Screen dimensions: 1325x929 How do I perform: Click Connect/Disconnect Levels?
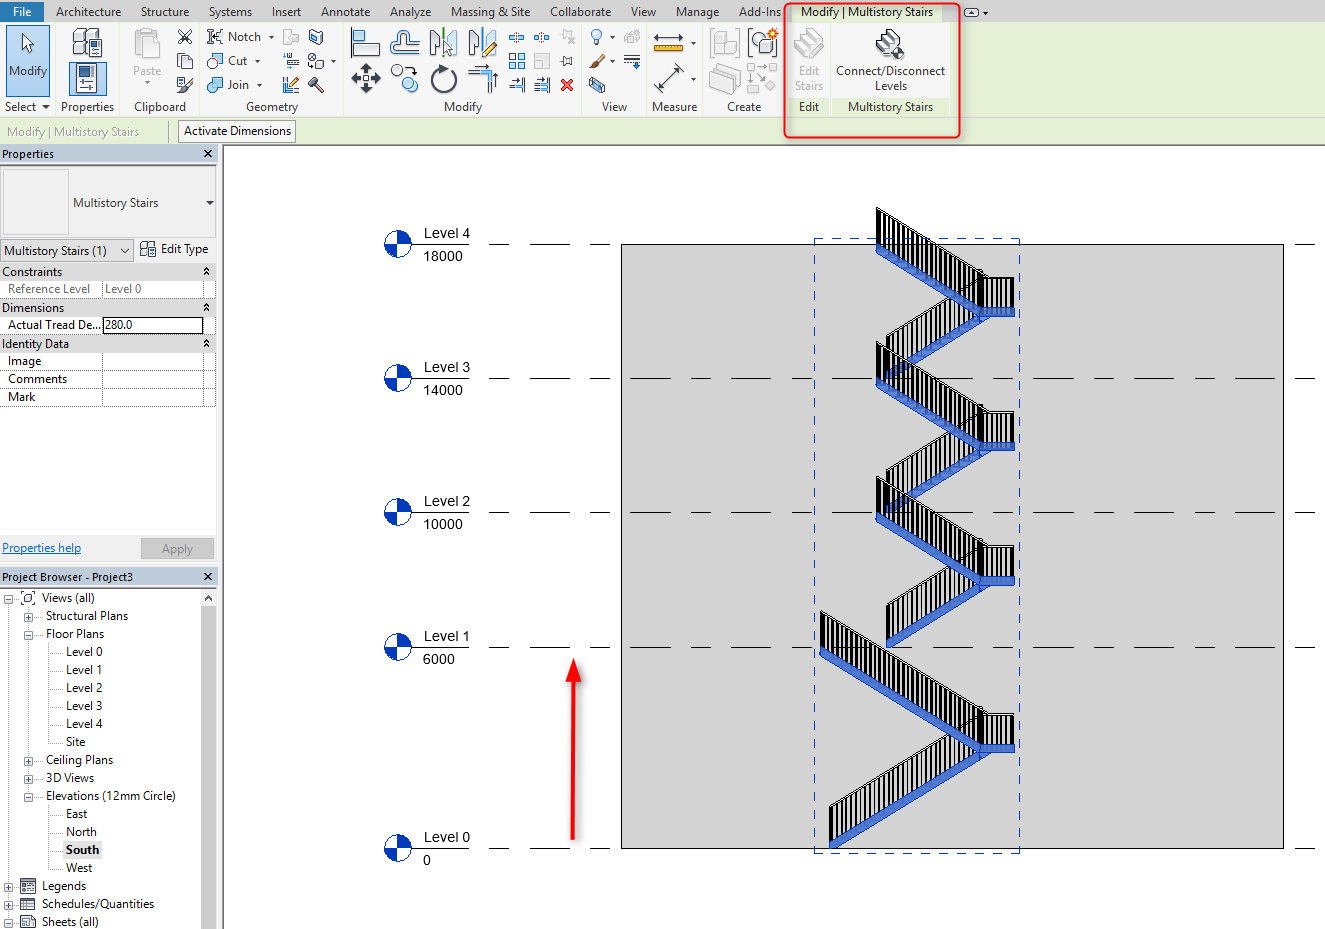pyautogui.click(x=890, y=60)
